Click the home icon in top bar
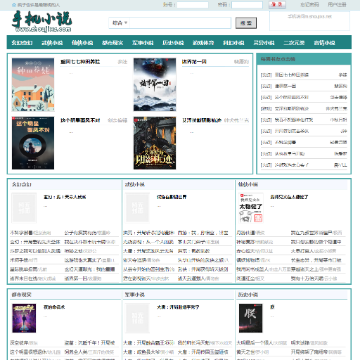Image resolution: width=360 pixels, height=360 pixels. click(14, 5)
